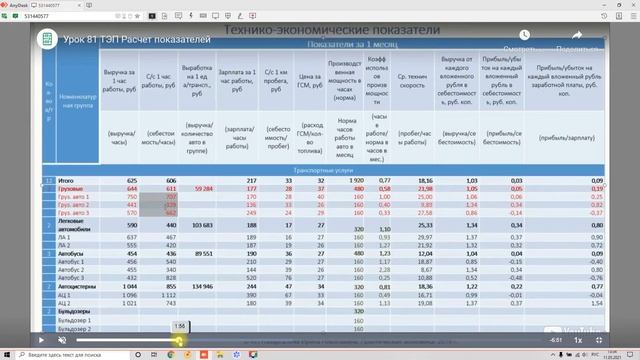
Task: Open the channel logo beside the video title
Action: pos(47,39)
